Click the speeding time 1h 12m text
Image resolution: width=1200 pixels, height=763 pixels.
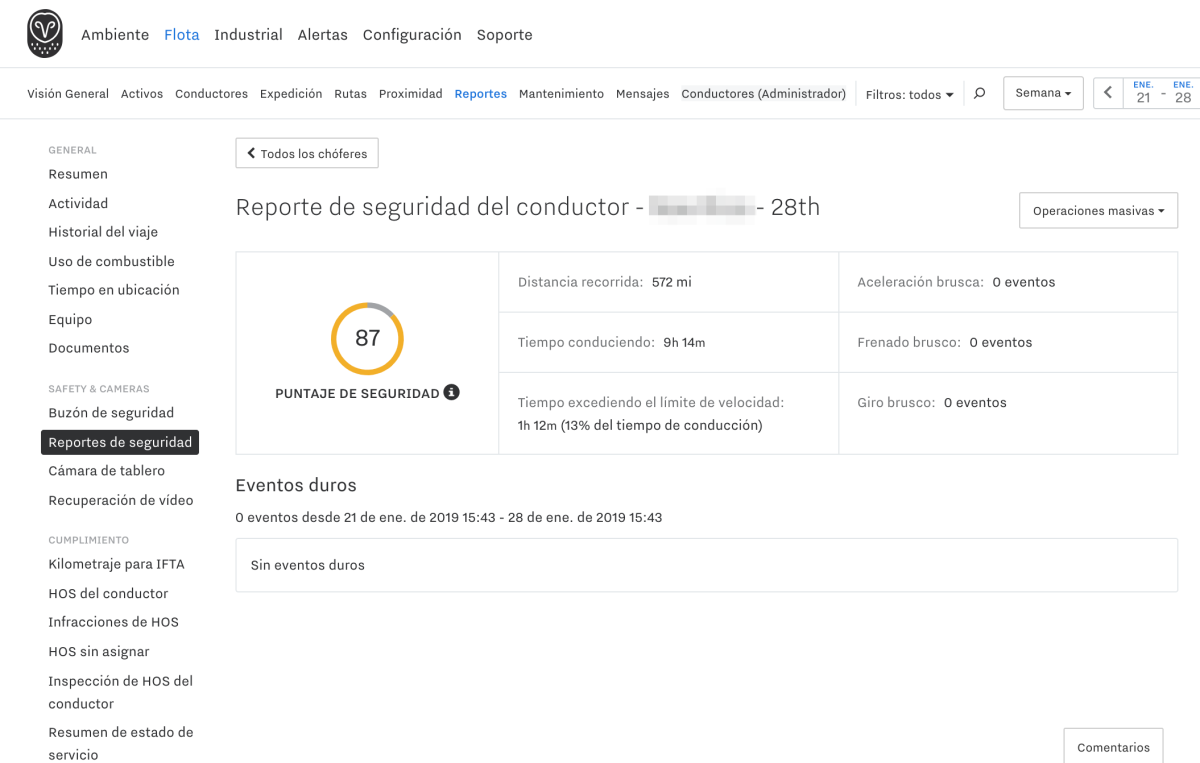640,425
